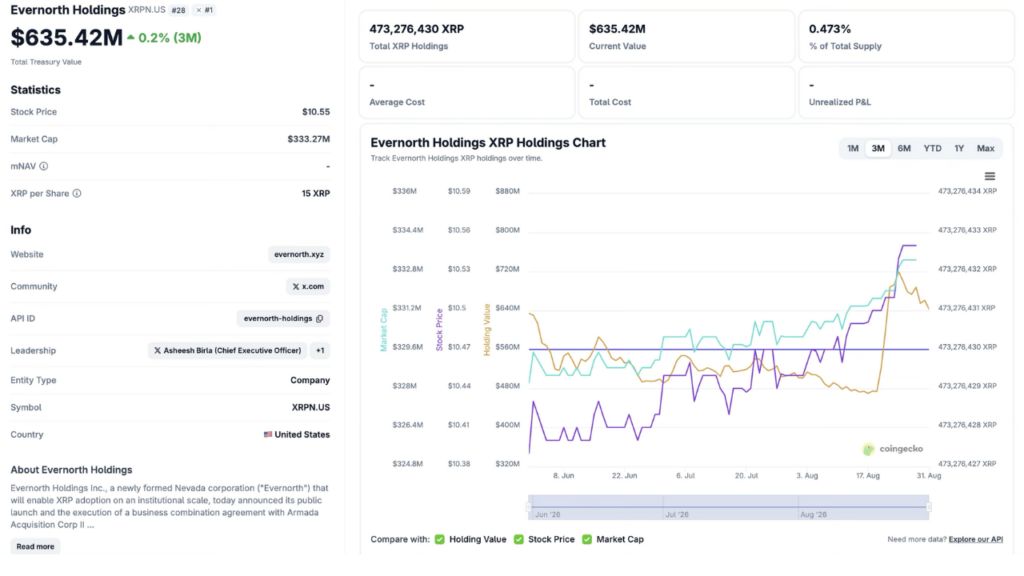1024x576 pixels.
Task: Copy the evernorth-holdings API ID icon
Action: pyautogui.click(x=319, y=319)
